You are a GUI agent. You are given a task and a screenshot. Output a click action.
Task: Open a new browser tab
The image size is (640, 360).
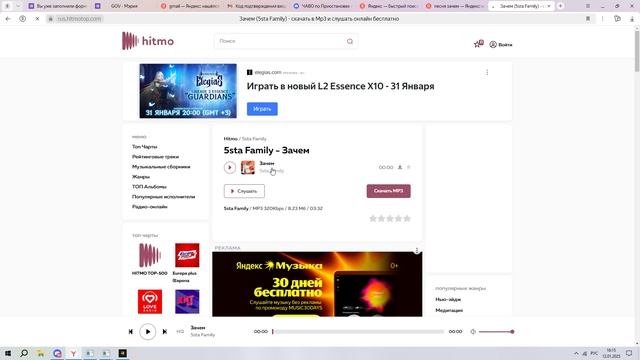click(x=560, y=6)
